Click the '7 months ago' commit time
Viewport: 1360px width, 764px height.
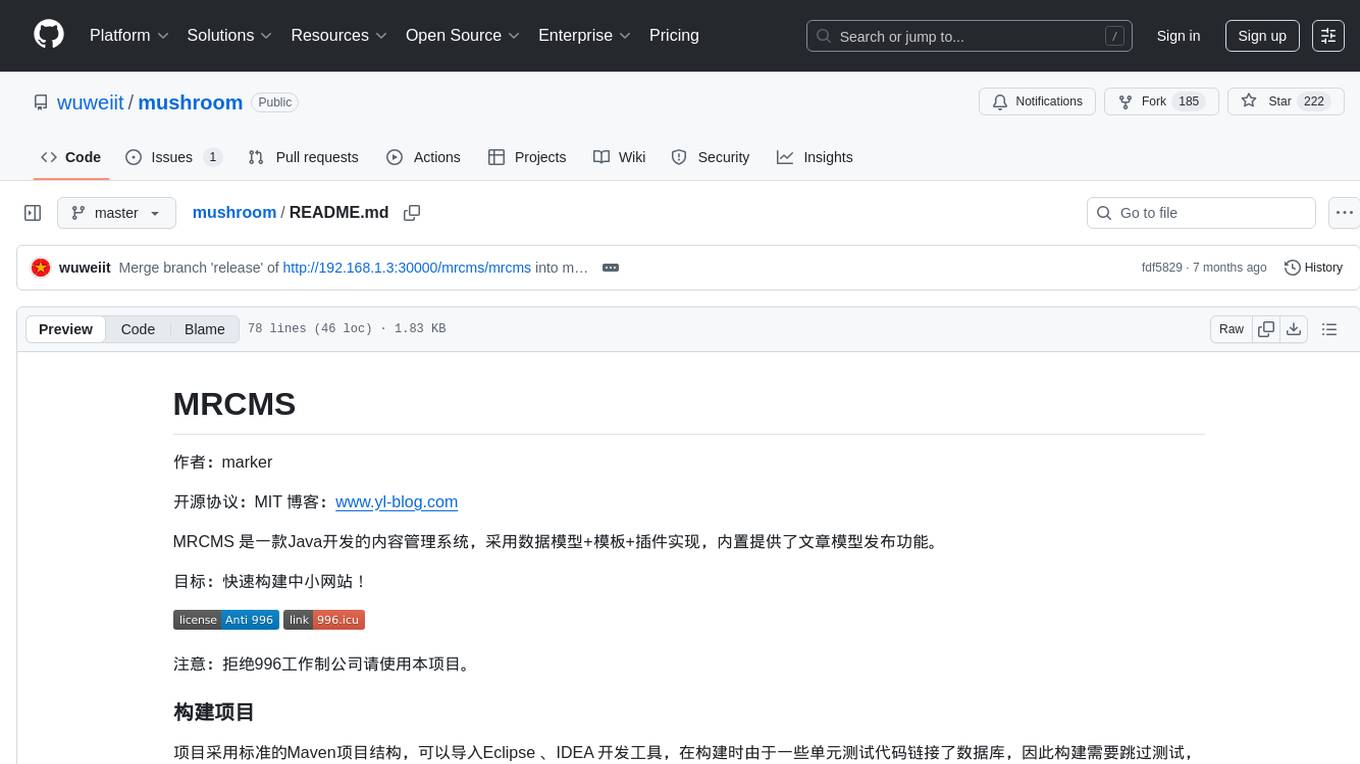[1230, 267]
